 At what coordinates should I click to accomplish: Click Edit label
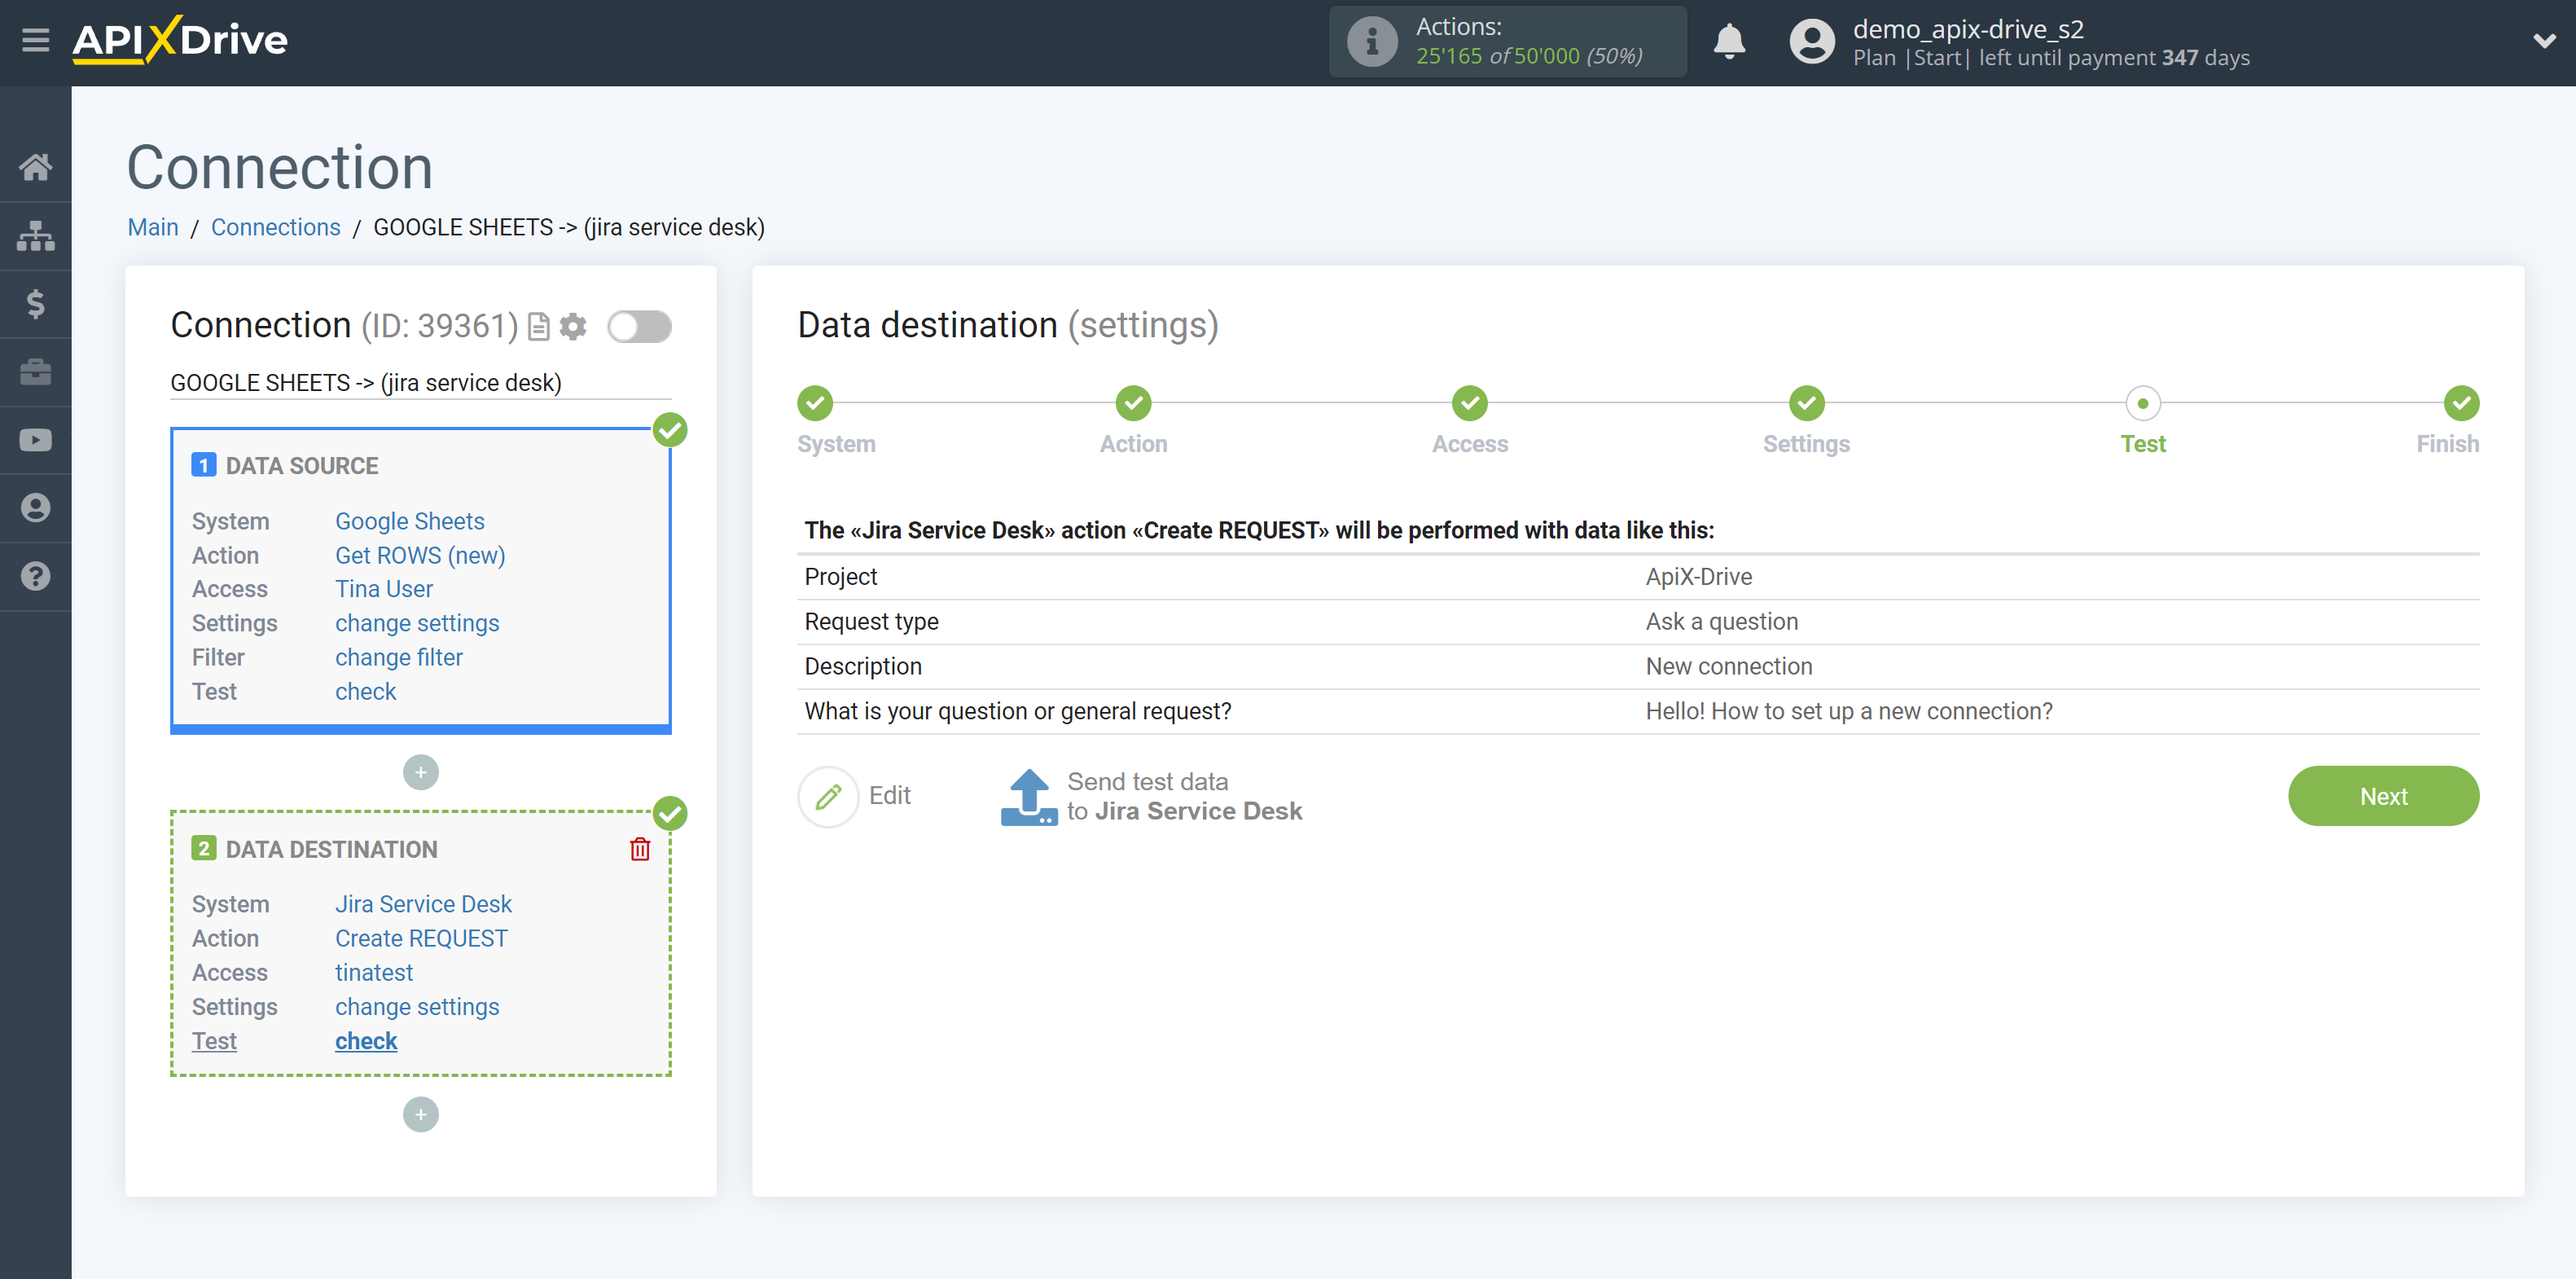click(889, 795)
